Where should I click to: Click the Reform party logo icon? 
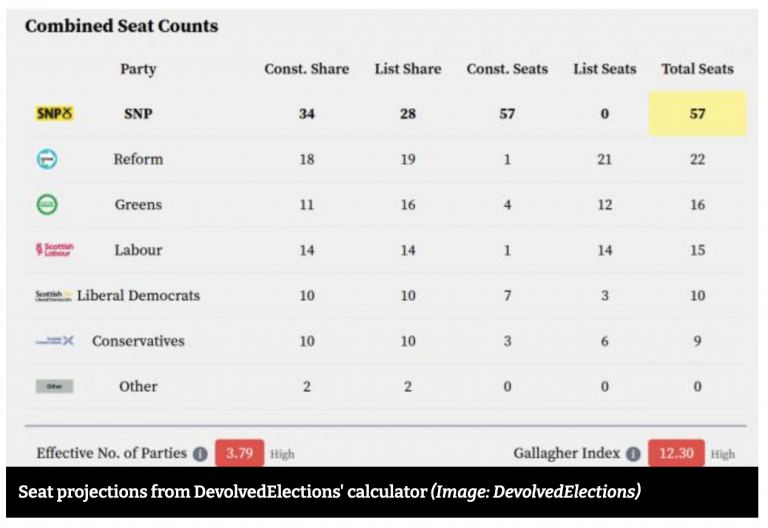point(48,159)
